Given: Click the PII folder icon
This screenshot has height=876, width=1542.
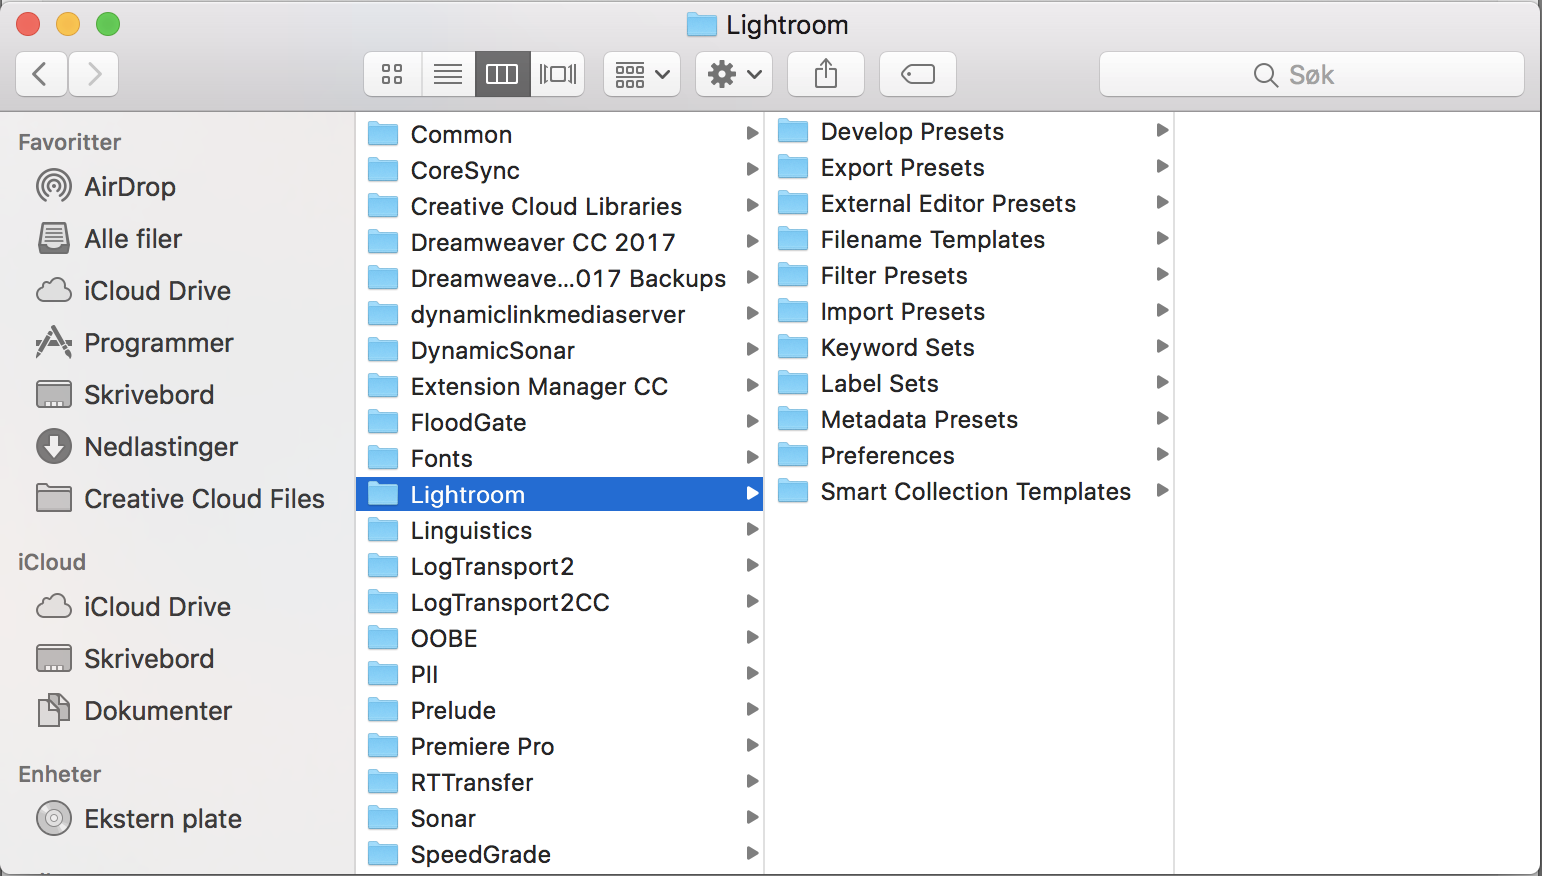Looking at the screenshot, I should tap(383, 674).
